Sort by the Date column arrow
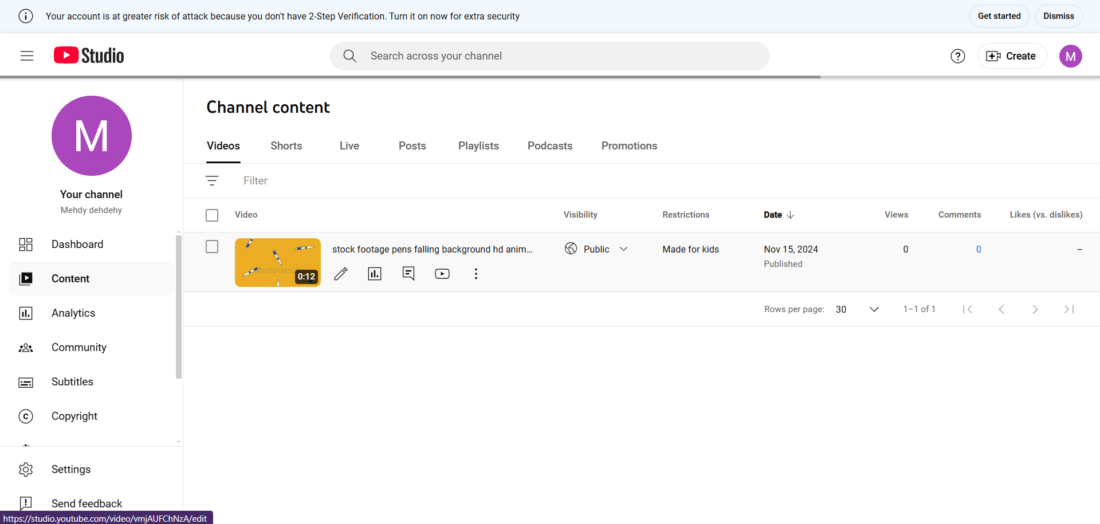Image resolution: width=1100 pixels, height=524 pixels. [x=791, y=215]
